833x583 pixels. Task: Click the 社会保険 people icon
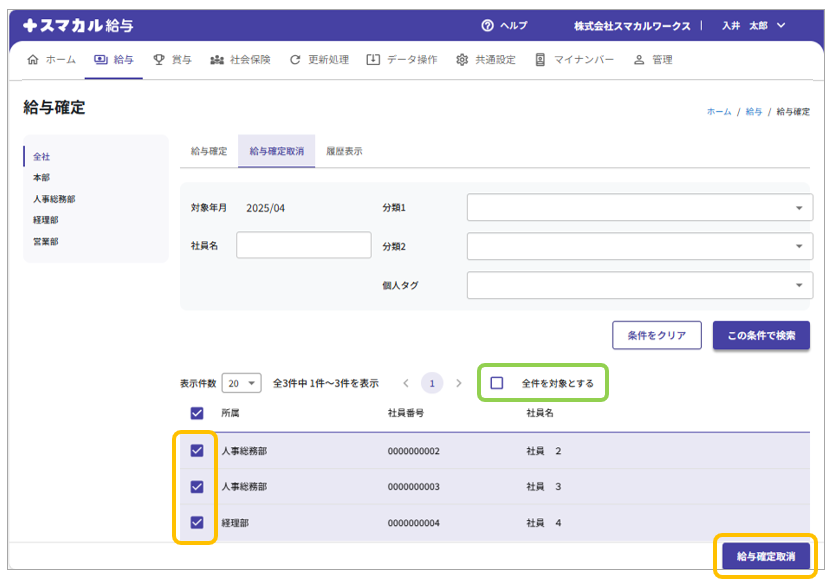[217, 60]
